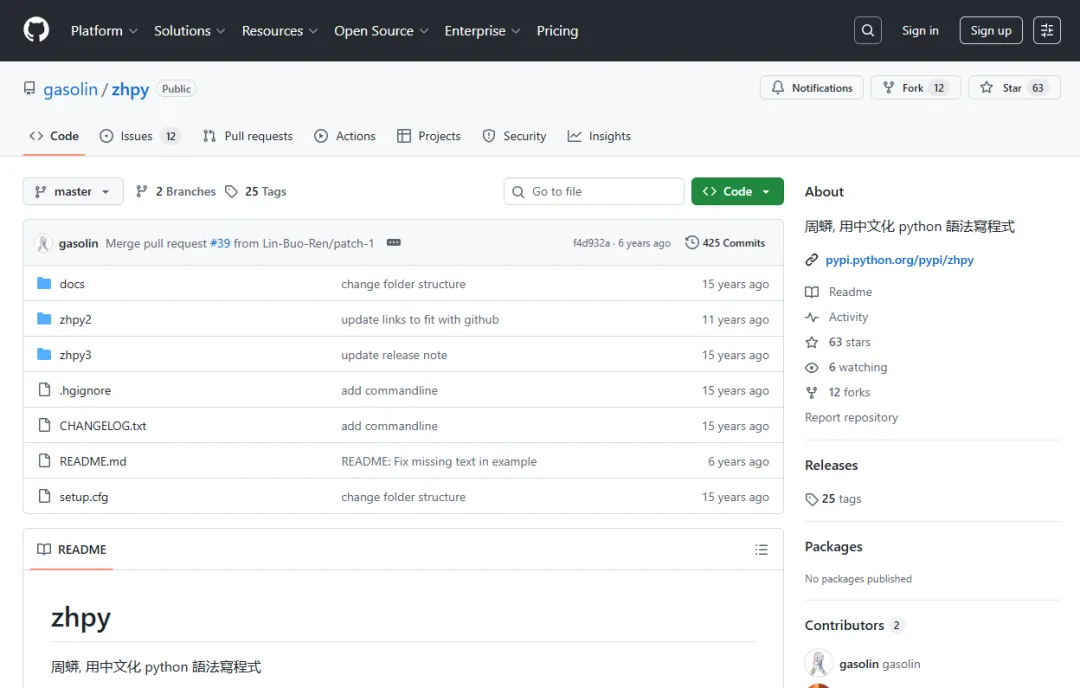Click the commit history clock icon
The image size is (1080, 688).
[x=692, y=242]
